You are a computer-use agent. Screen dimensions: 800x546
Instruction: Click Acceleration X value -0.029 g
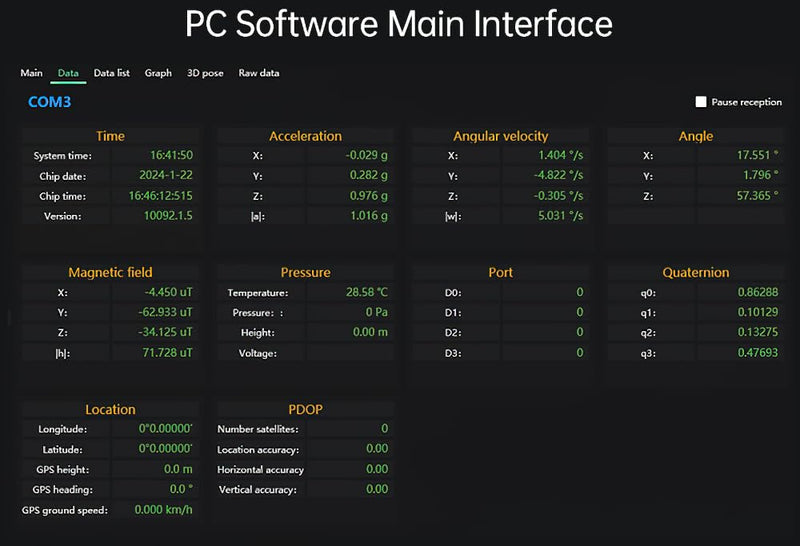click(x=366, y=155)
